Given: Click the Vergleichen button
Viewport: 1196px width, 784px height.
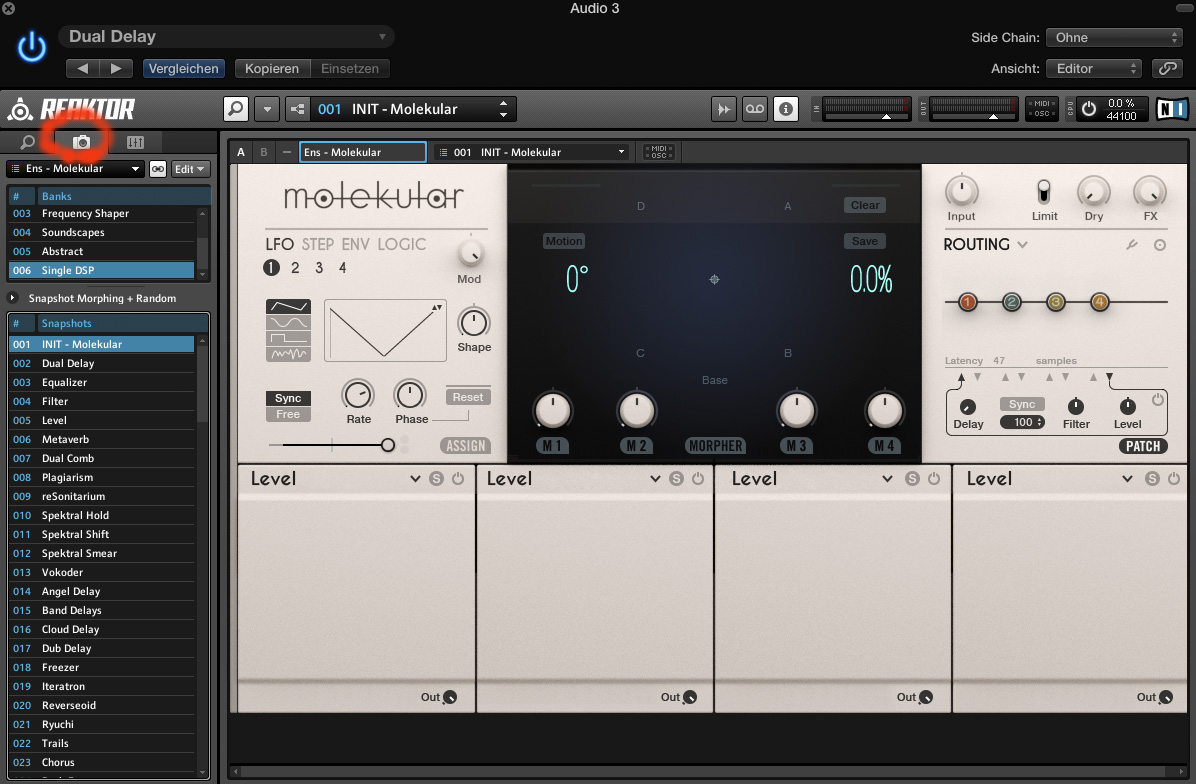Looking at the screenshot, I should click(183, 69).
